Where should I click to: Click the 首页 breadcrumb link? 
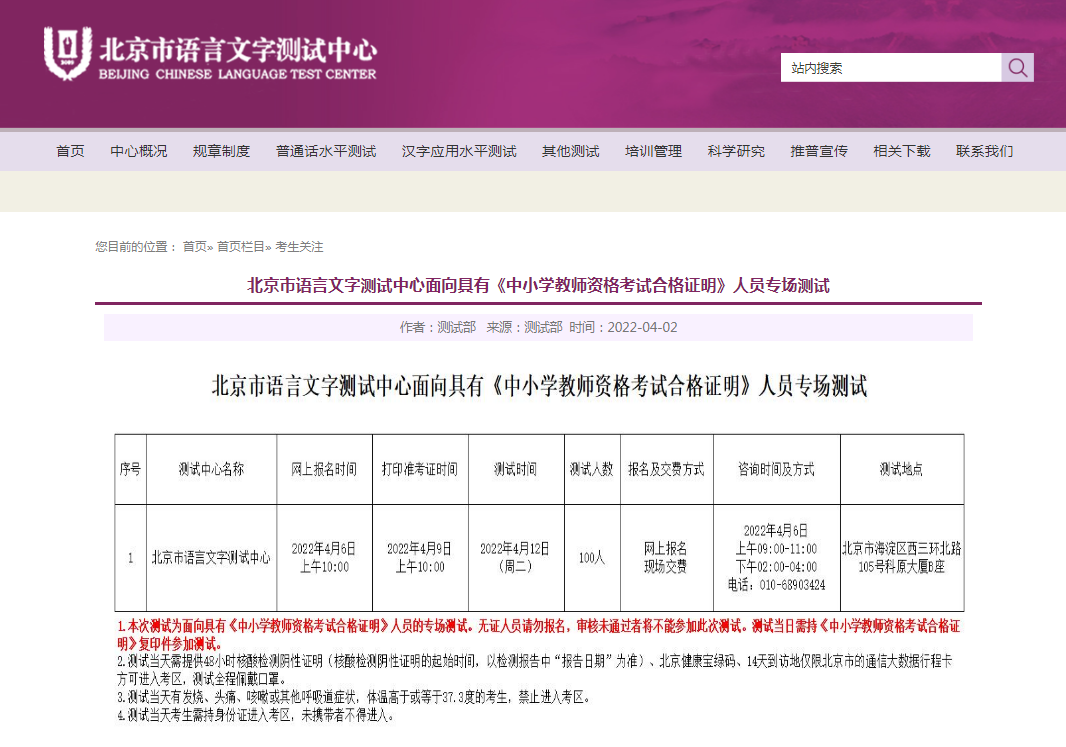point(194,246)
